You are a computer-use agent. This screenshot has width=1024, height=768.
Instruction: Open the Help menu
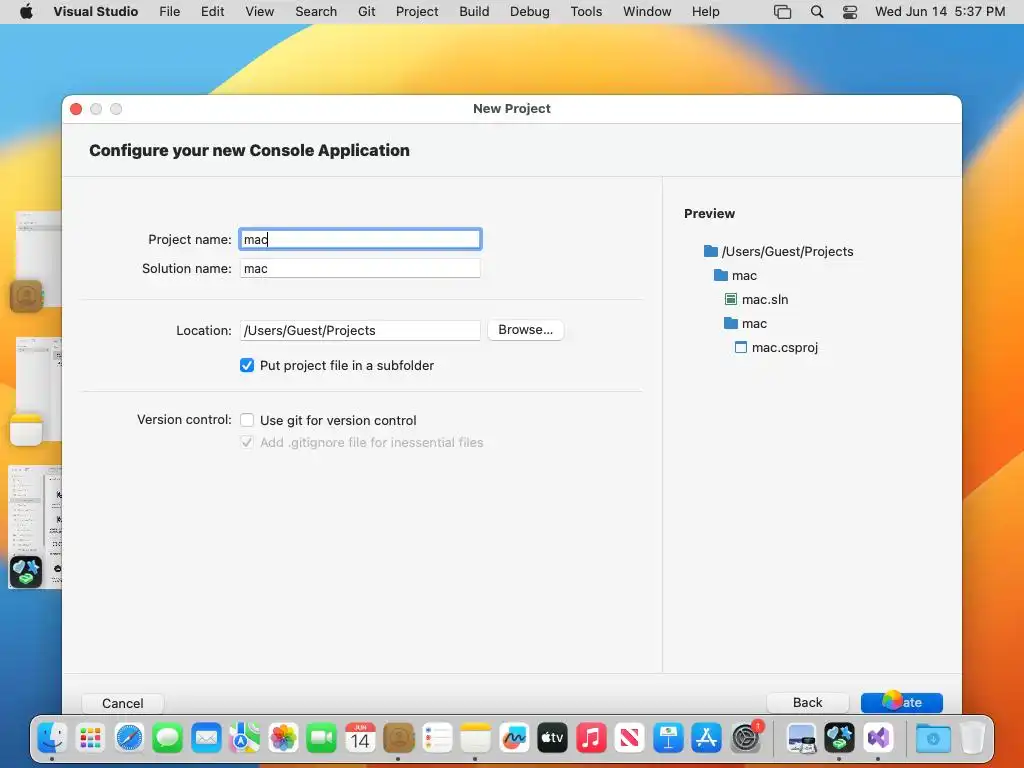(x=705, y=12)
